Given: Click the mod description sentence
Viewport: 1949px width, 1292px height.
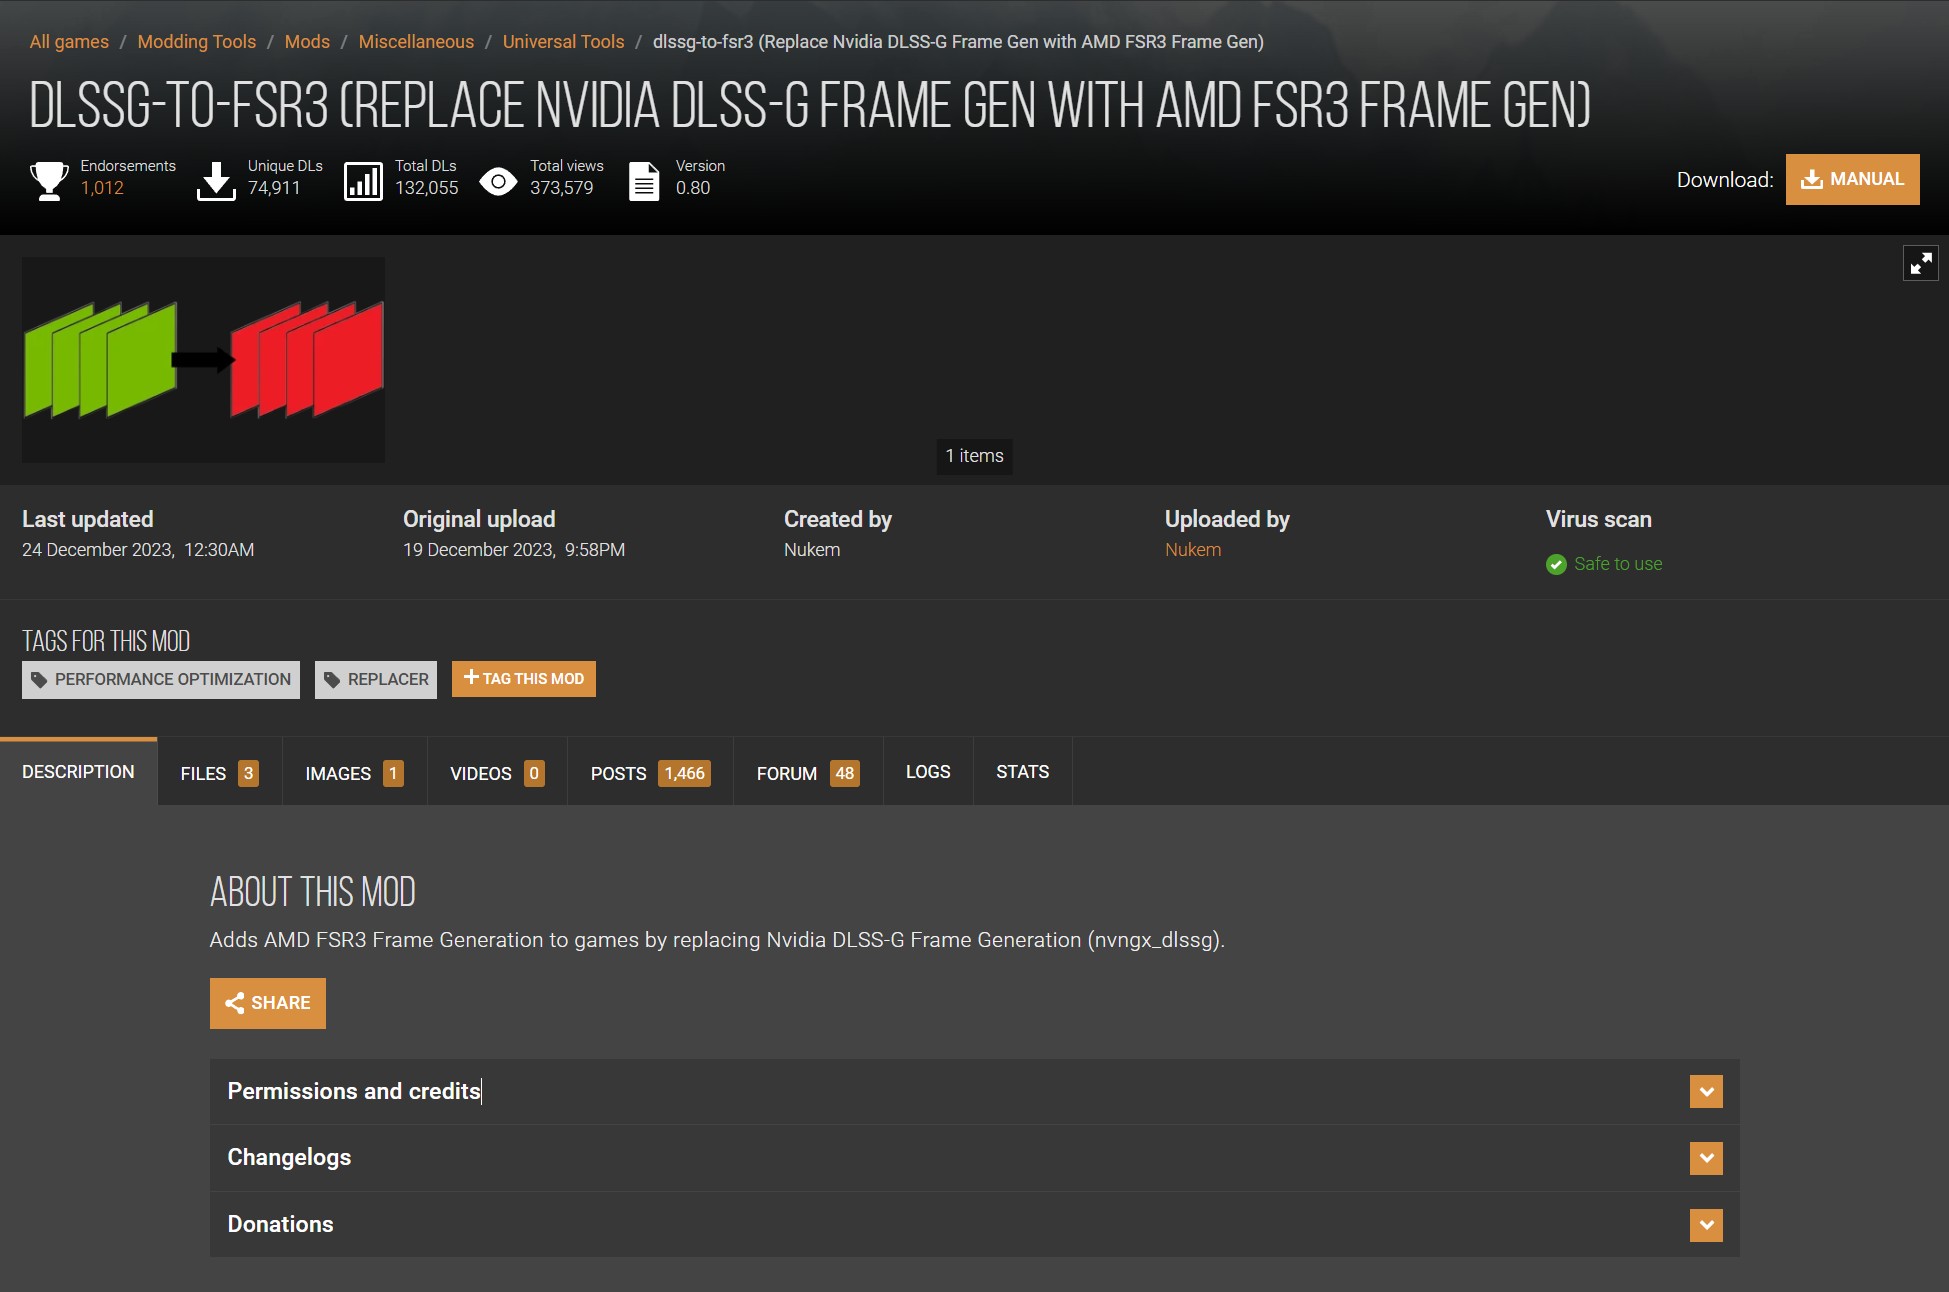Looking at the screenshot, I should click(x=717, y=940).
